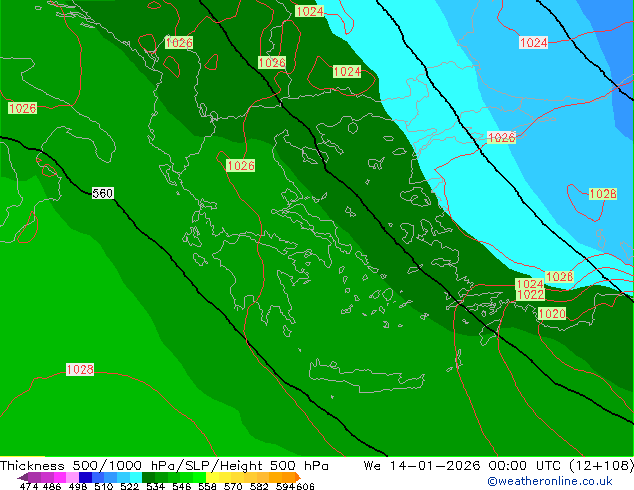Select the cyan legend swatch before 534

135,477
